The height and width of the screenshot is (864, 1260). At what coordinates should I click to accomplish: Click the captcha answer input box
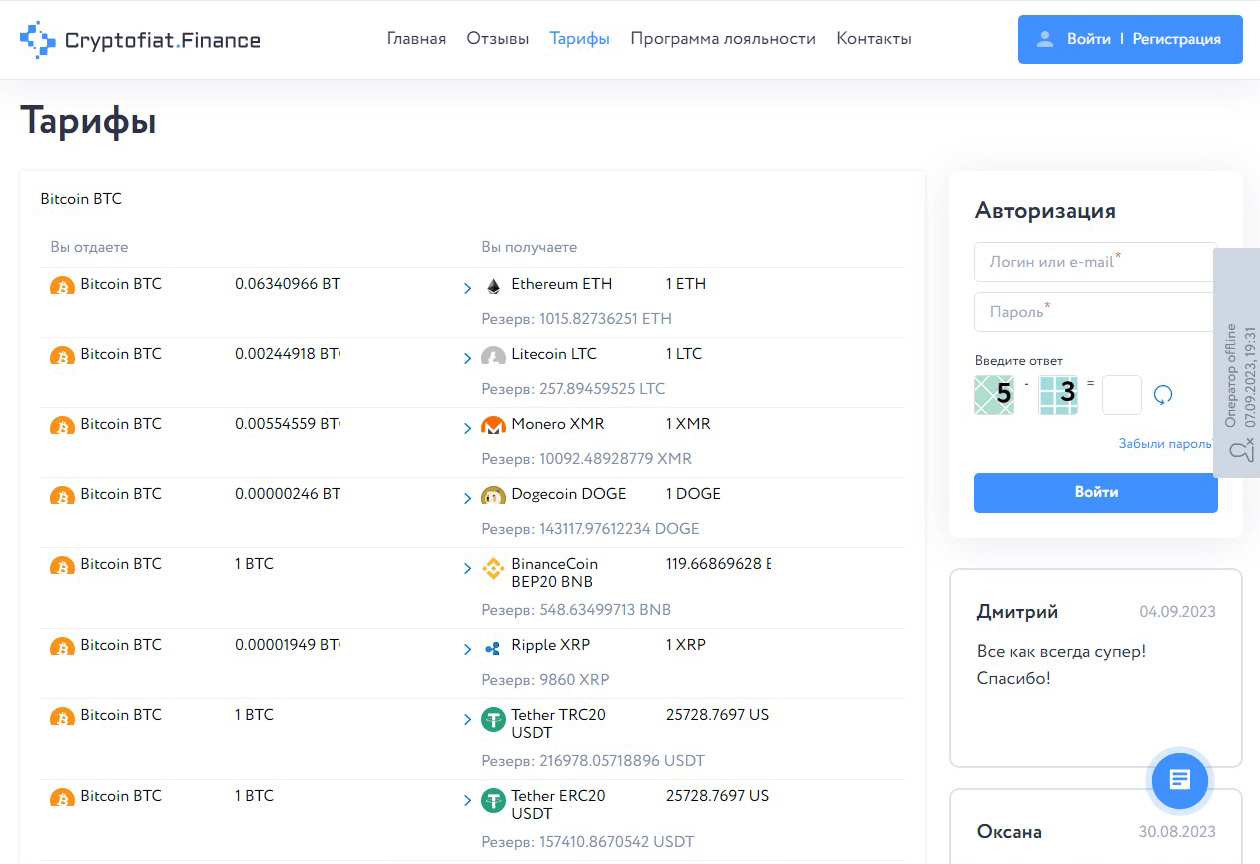(x=1122, y=395)
